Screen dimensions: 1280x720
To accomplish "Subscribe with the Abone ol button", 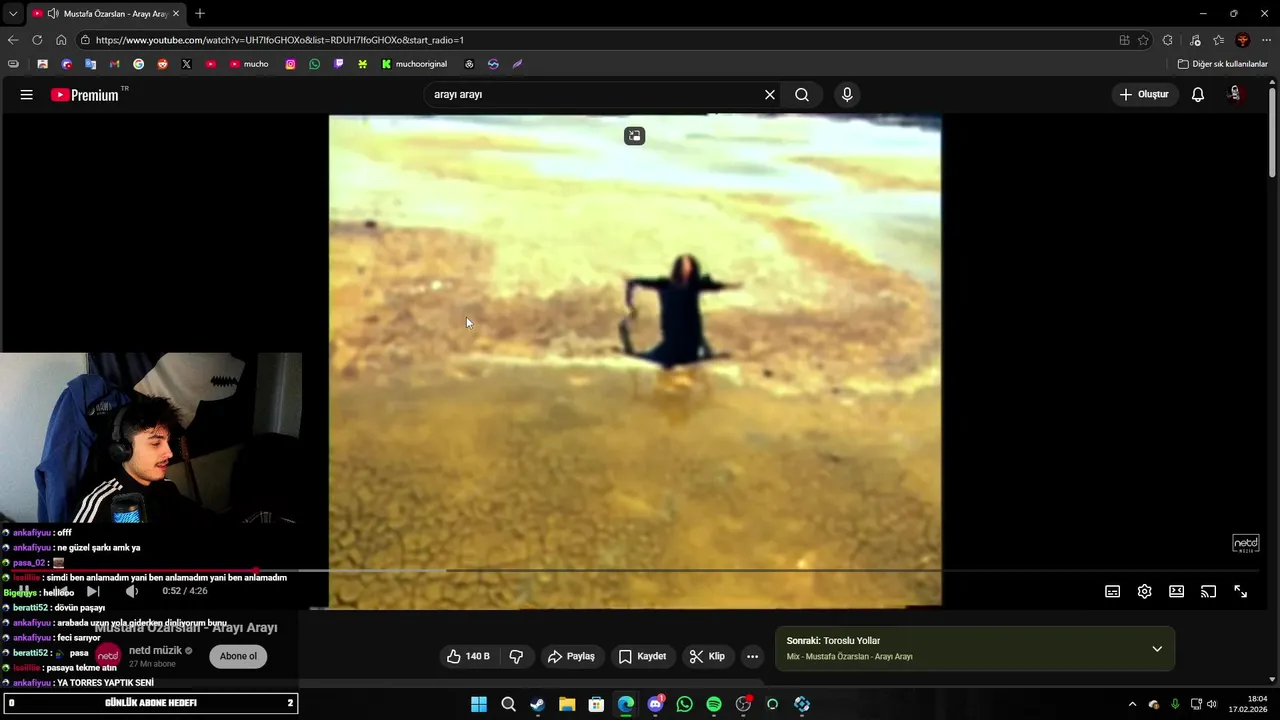I will click(238, 656).
